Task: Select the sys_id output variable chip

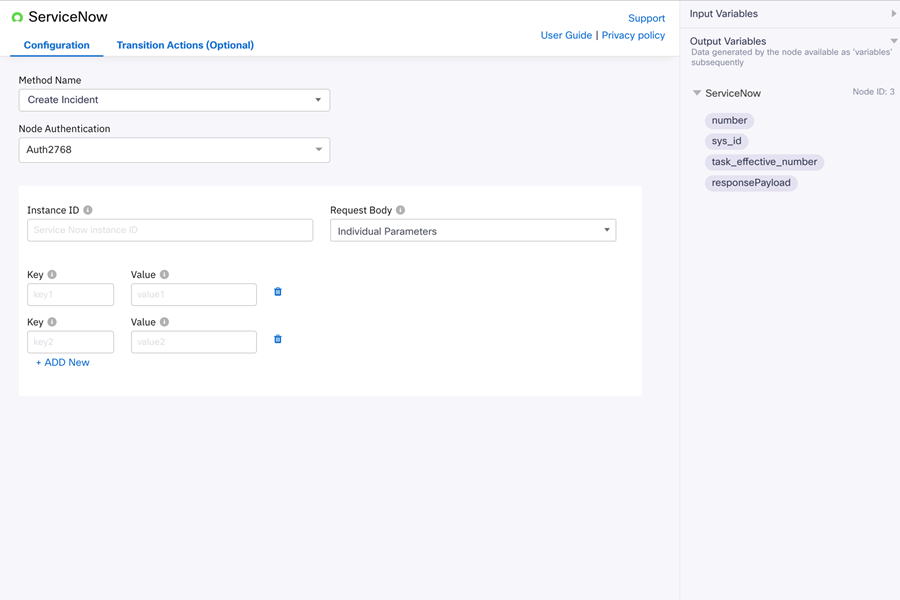Action: [727, 141]
